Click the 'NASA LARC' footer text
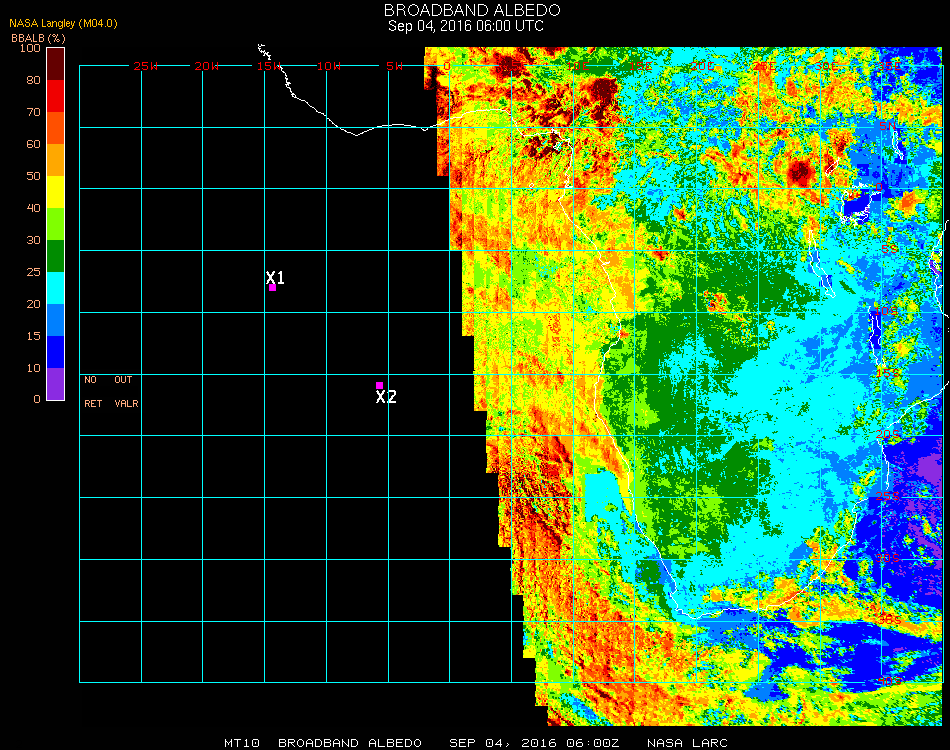Screen dimensions: 950x750 tap(687, 743)
